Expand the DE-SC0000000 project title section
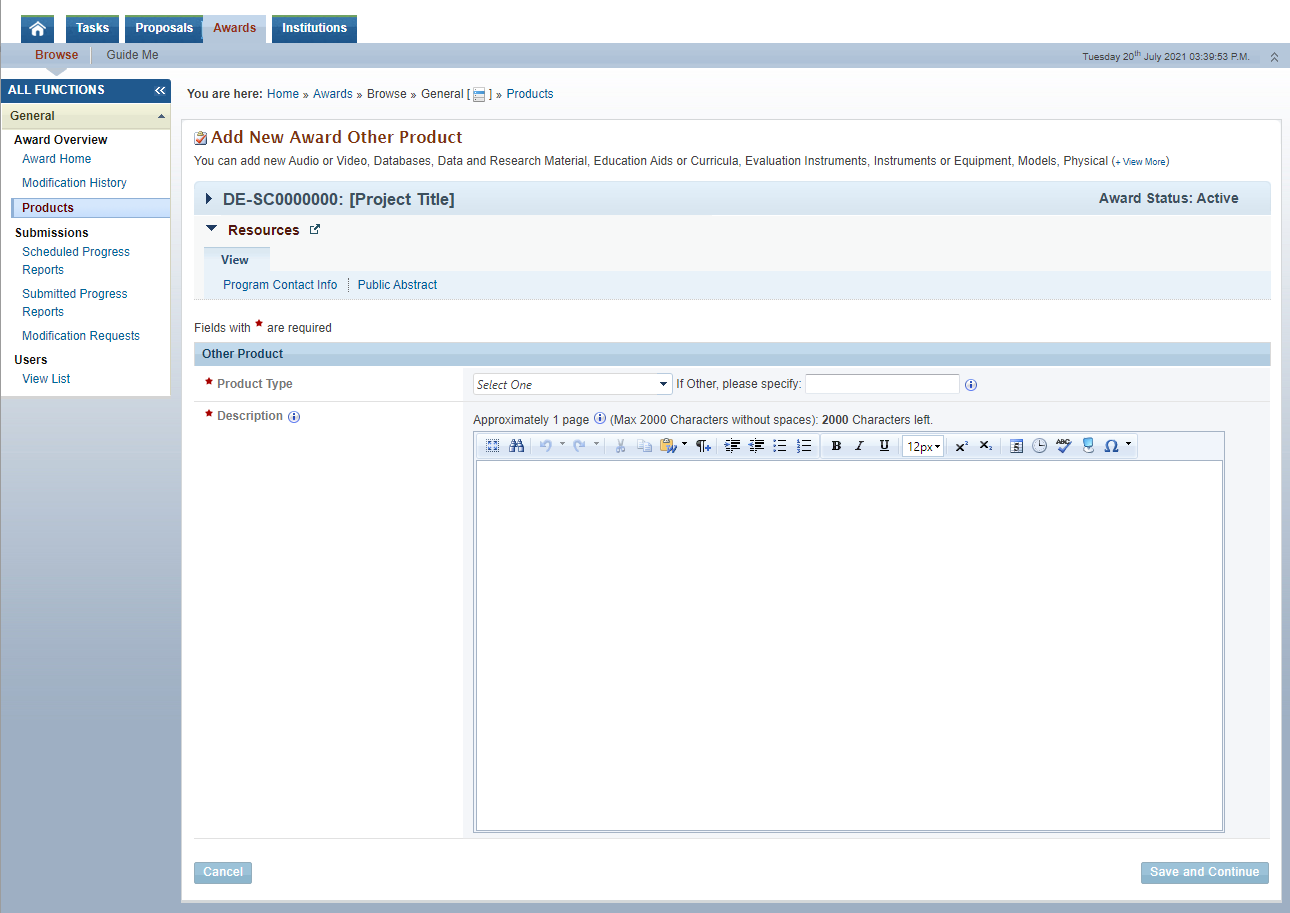This screenshot has width=1290, height=913. [x=209, y=199]
